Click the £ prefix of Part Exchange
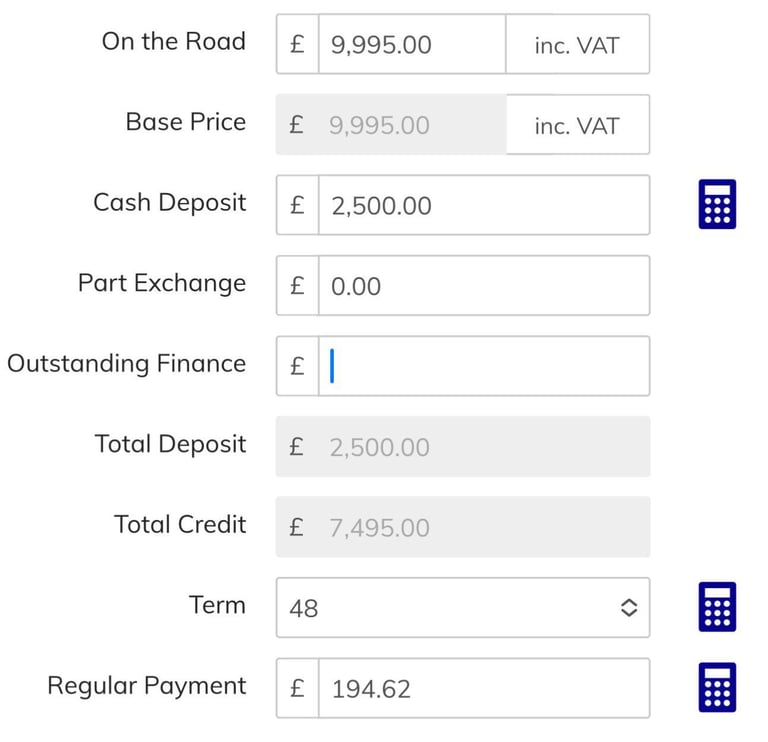This screenshot has width=768, height=742. [x=297, y=286]
